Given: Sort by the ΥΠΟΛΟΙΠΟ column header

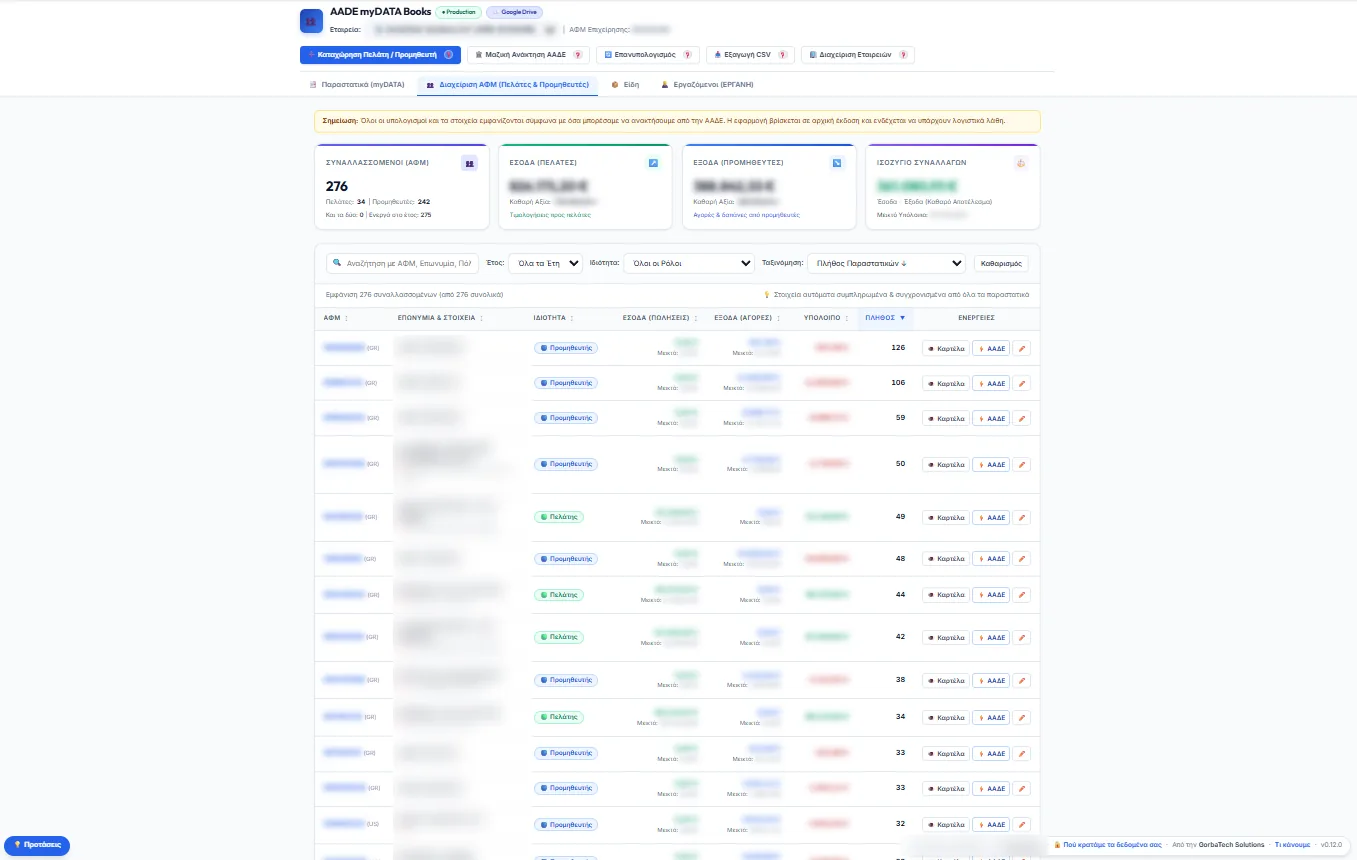Looking at the screenshot, I should click(827, 318).
